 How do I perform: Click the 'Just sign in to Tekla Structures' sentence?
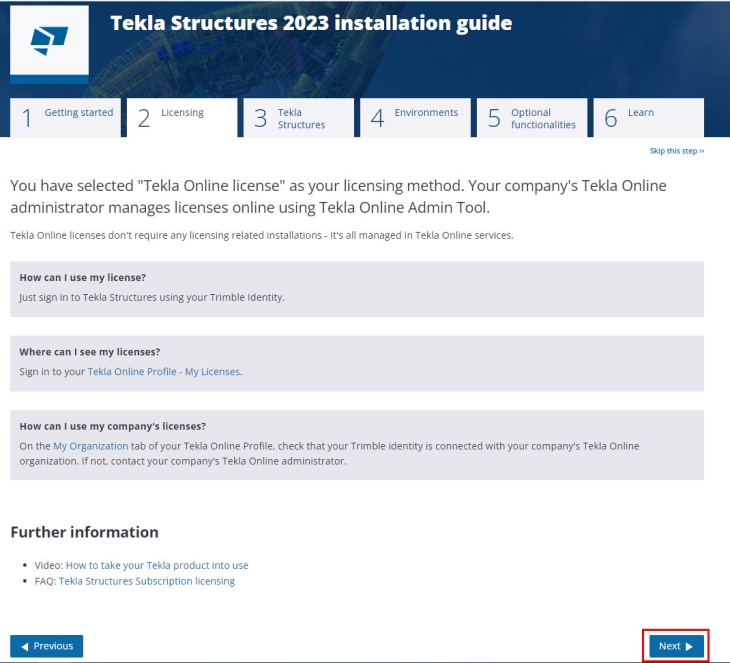click(152, 298)
